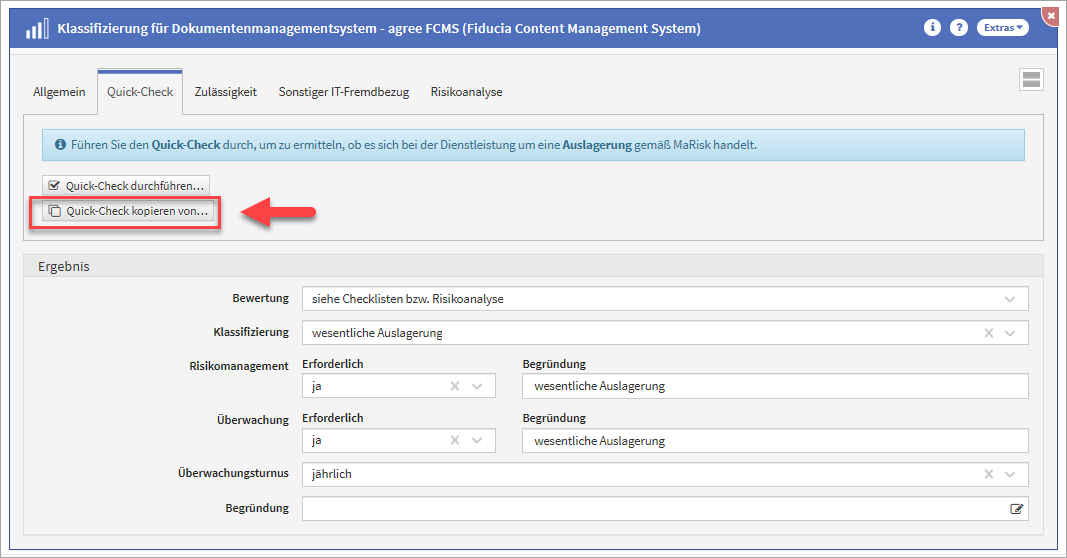Expand the Klassifizierung dropdown arrow
Image resolution: width=1067 pixels, height=558 pixels.
point(1010,333)
